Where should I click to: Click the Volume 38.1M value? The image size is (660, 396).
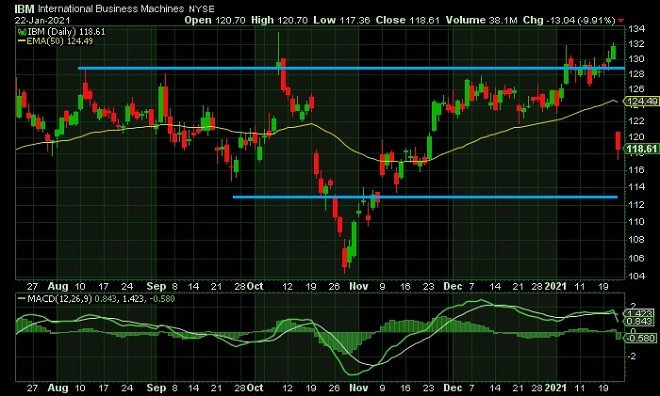482,20
